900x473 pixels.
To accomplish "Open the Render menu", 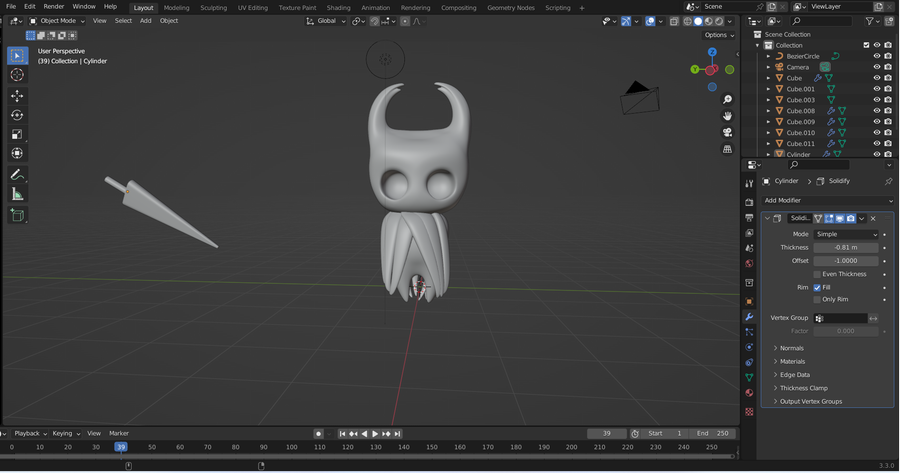I will tap(54, 7).
